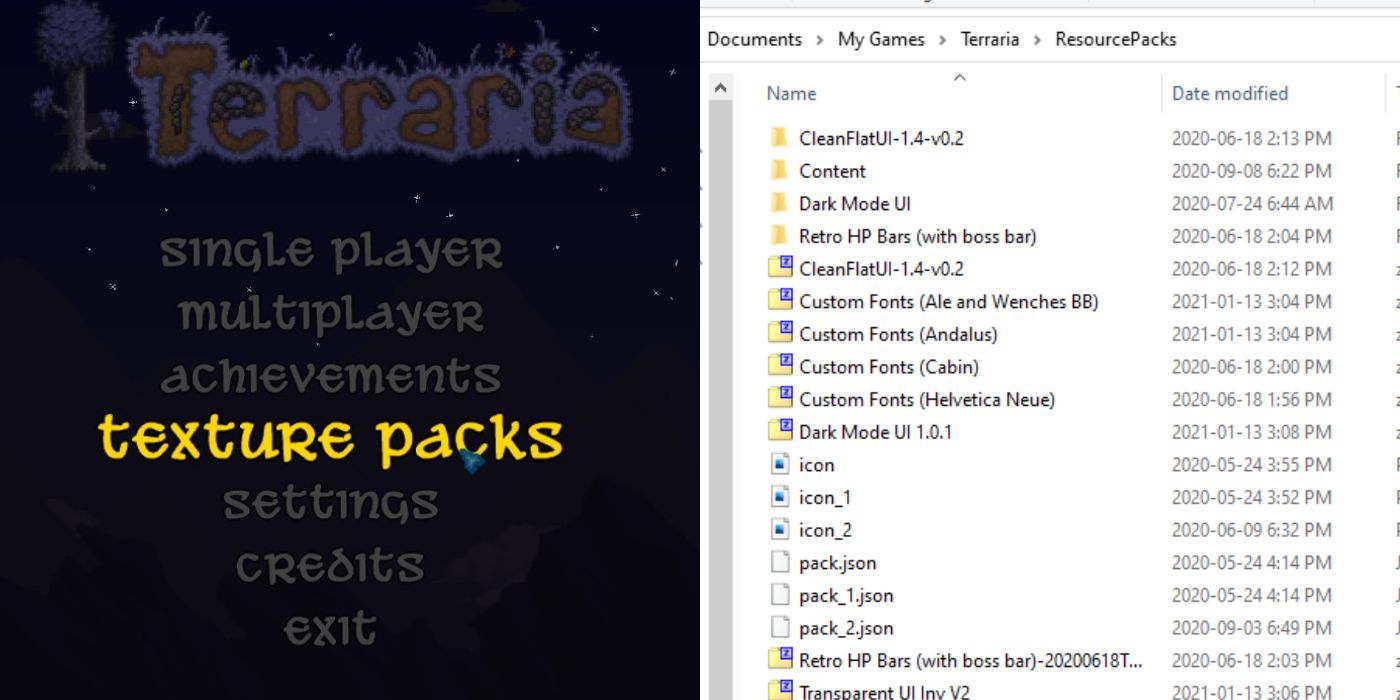Select Custom Fonts (Andalus) zip icon
The height and width of the screenshot is (700, 1400).
pos(780,334)
